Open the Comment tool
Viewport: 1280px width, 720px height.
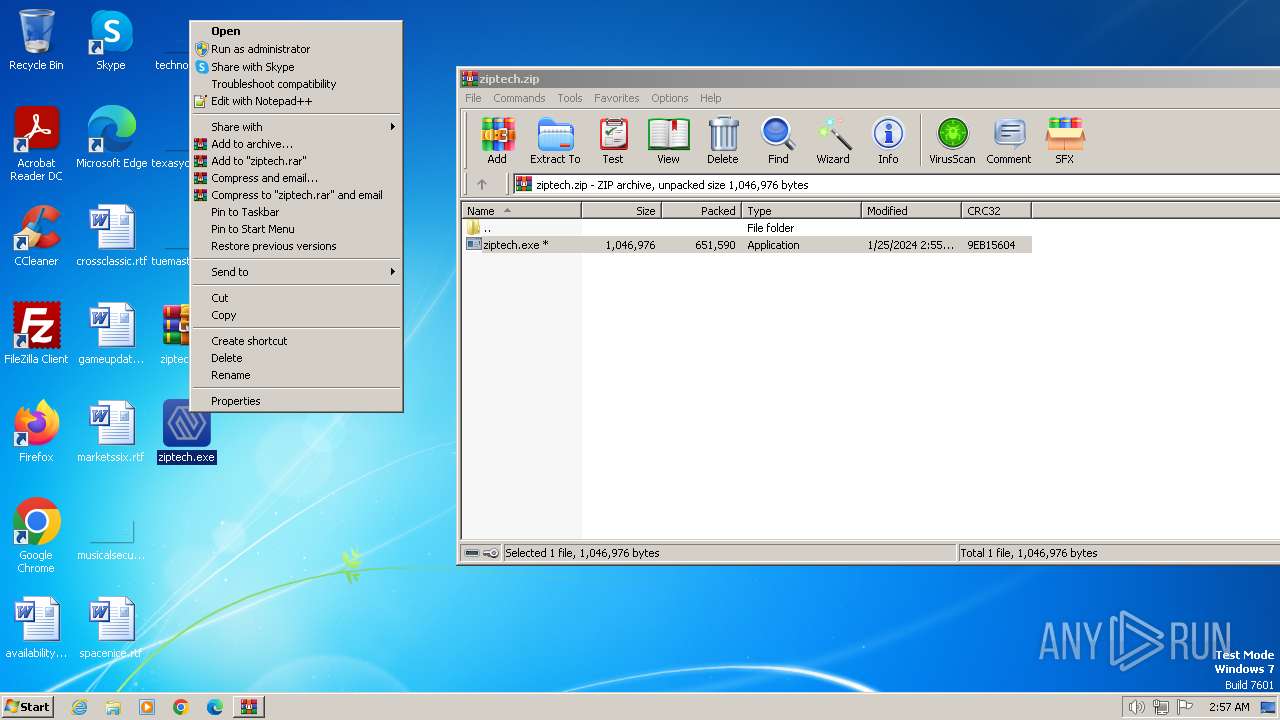coord(1009,141)
